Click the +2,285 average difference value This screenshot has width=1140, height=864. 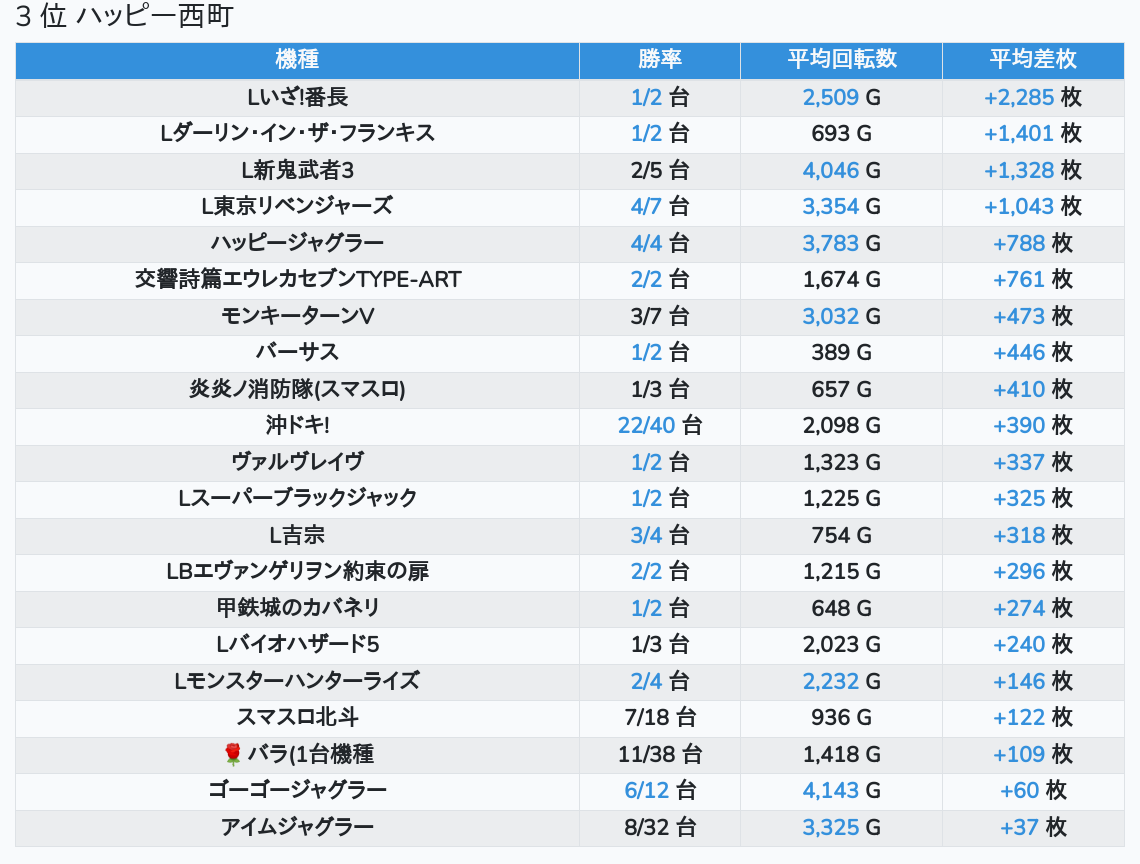click(1019, 97)
